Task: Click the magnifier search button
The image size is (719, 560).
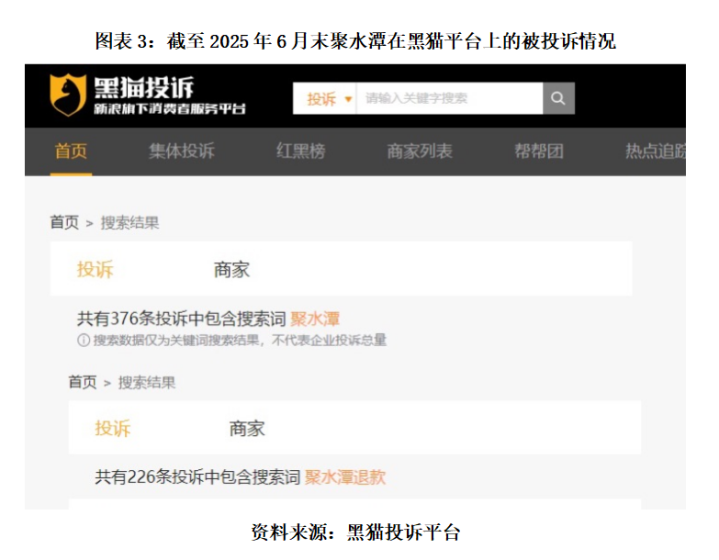Action: [559, 98]
